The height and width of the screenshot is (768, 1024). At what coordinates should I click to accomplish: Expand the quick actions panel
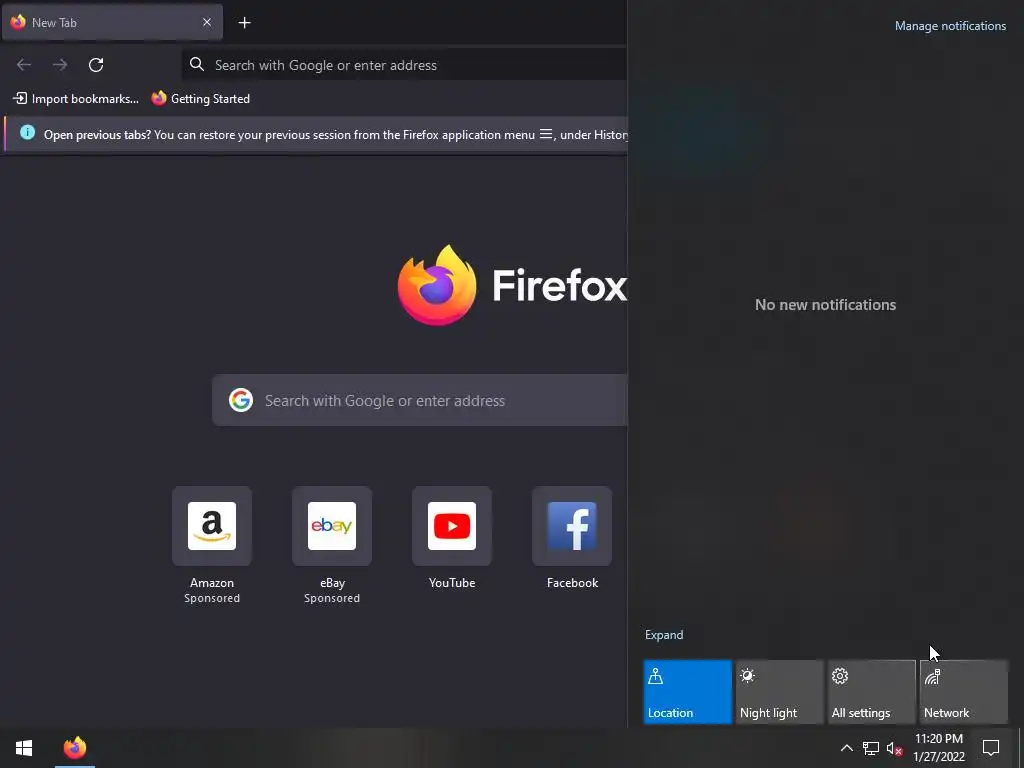pos(664,635)
